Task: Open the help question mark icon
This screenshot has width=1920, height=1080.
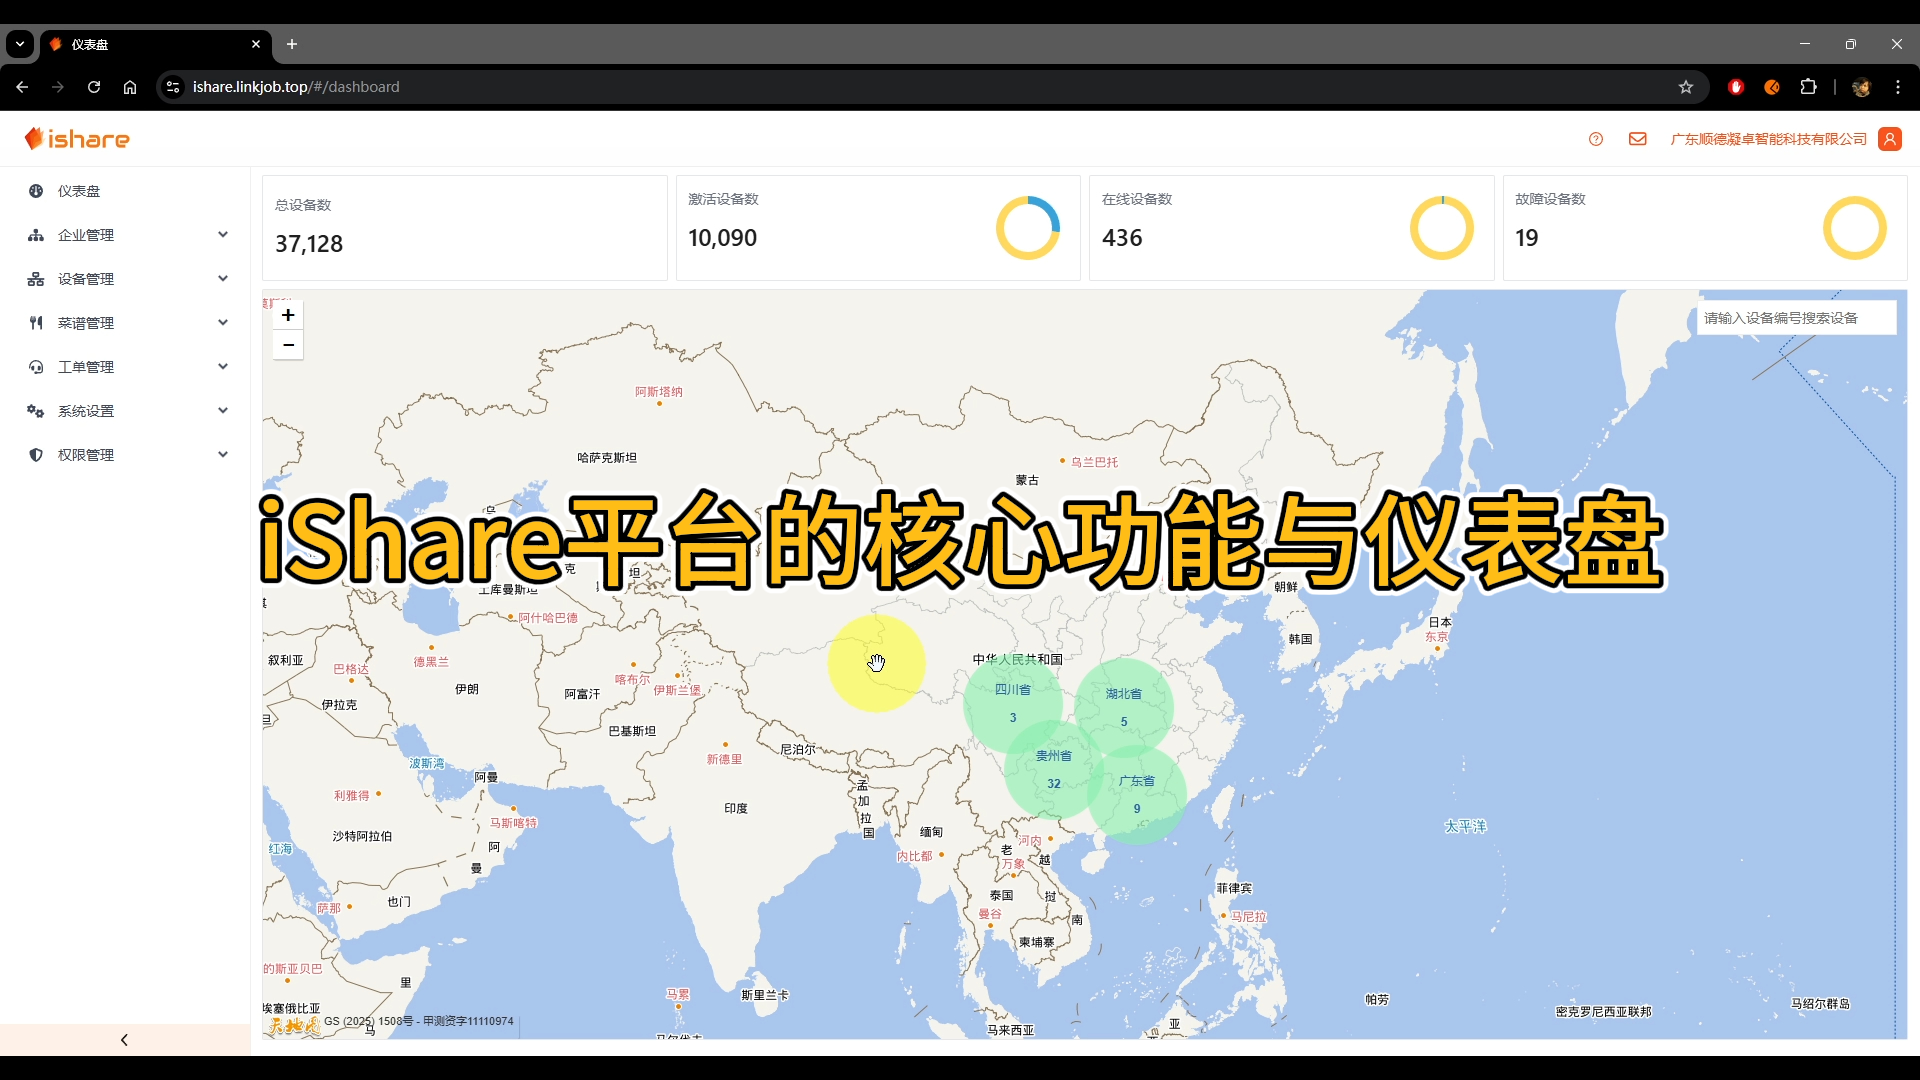Action: 1595,139
